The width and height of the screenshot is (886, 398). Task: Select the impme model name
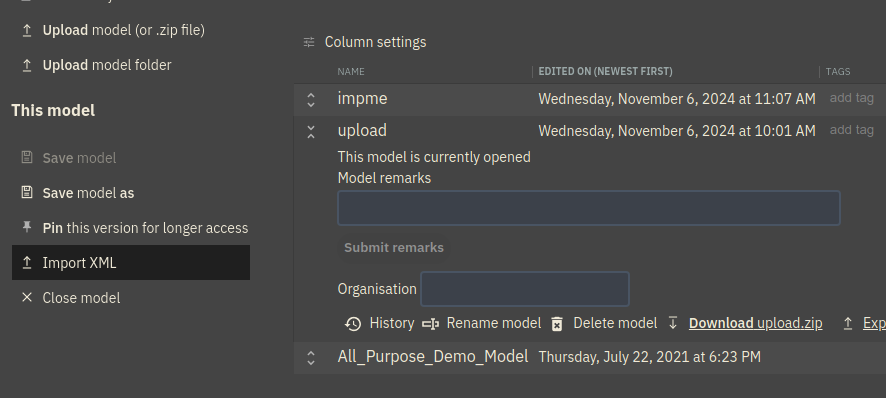pyautogui.click(x=362, y=98)
